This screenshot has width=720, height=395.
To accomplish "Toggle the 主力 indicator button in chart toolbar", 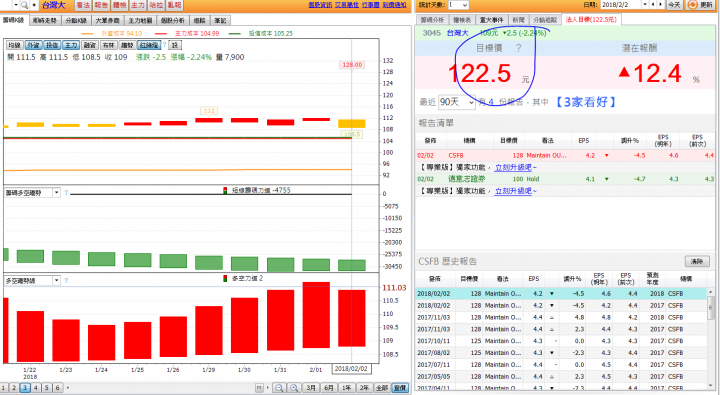I will tap(71, 45).
